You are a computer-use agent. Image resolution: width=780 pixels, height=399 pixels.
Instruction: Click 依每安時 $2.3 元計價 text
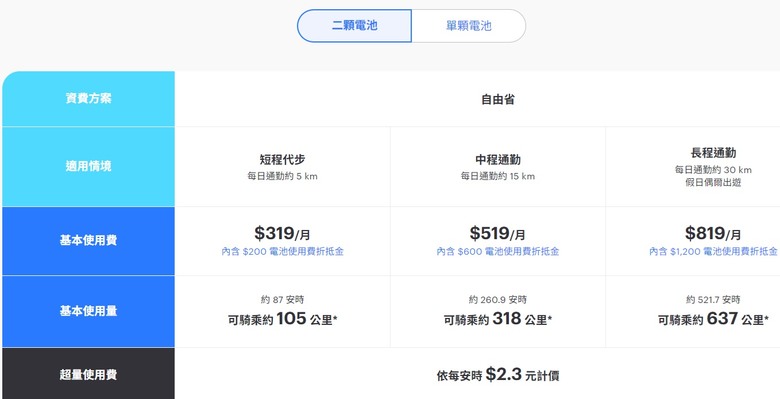[x=498, y=375]
